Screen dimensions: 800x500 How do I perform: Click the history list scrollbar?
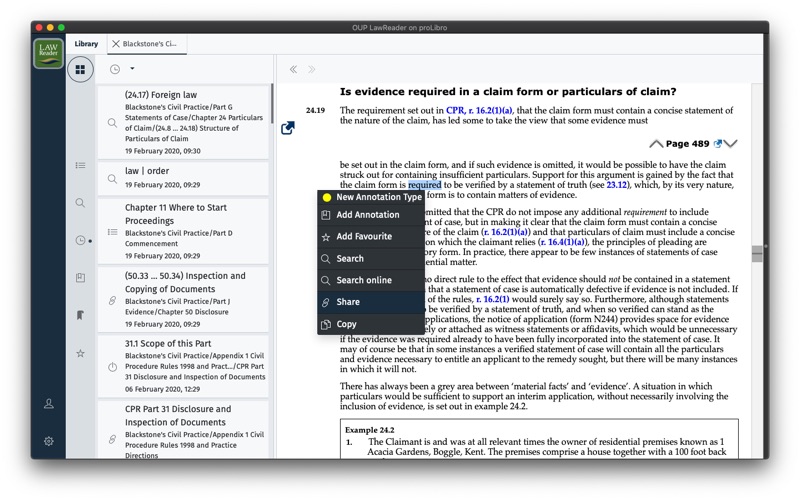(272, 104)
